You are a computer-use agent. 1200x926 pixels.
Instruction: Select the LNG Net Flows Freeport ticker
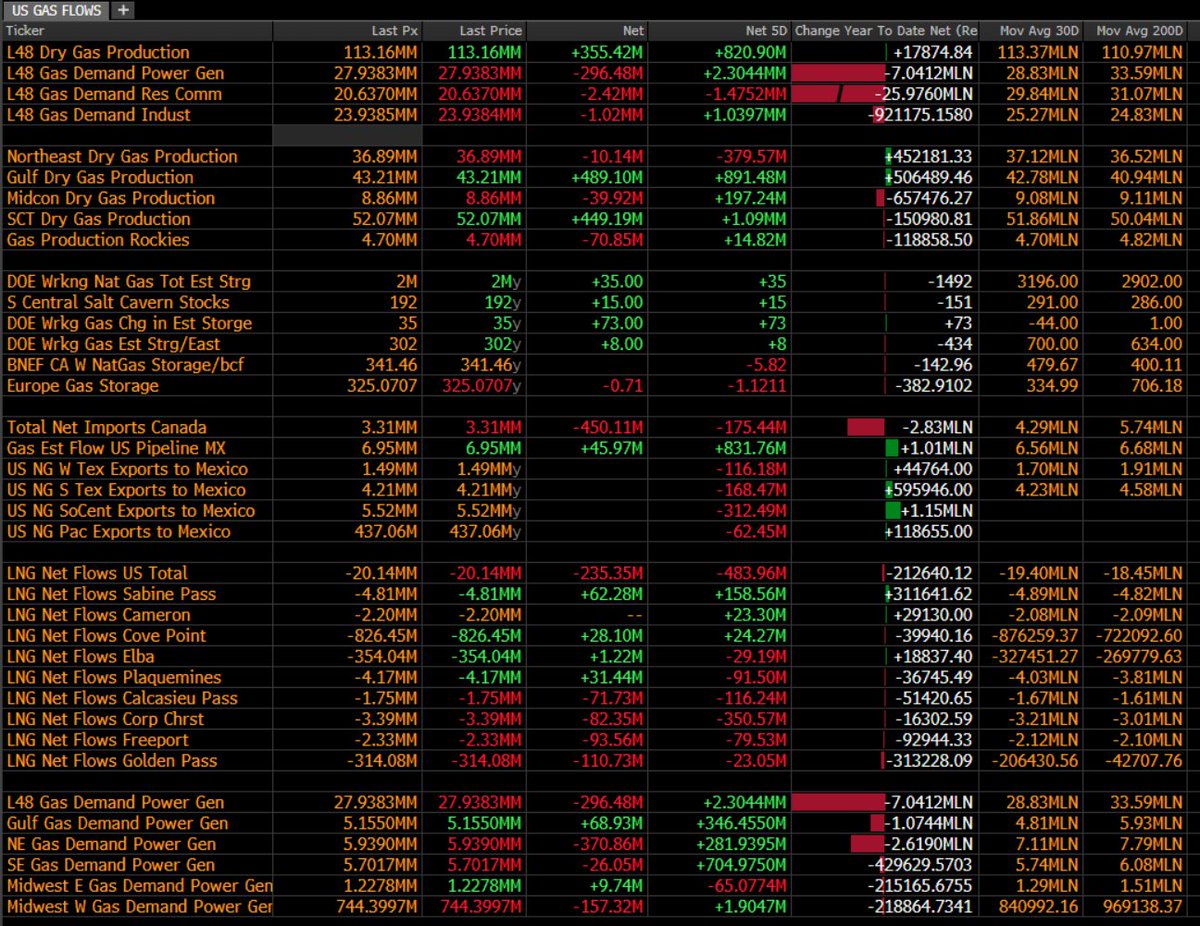[x=97, y=741]
